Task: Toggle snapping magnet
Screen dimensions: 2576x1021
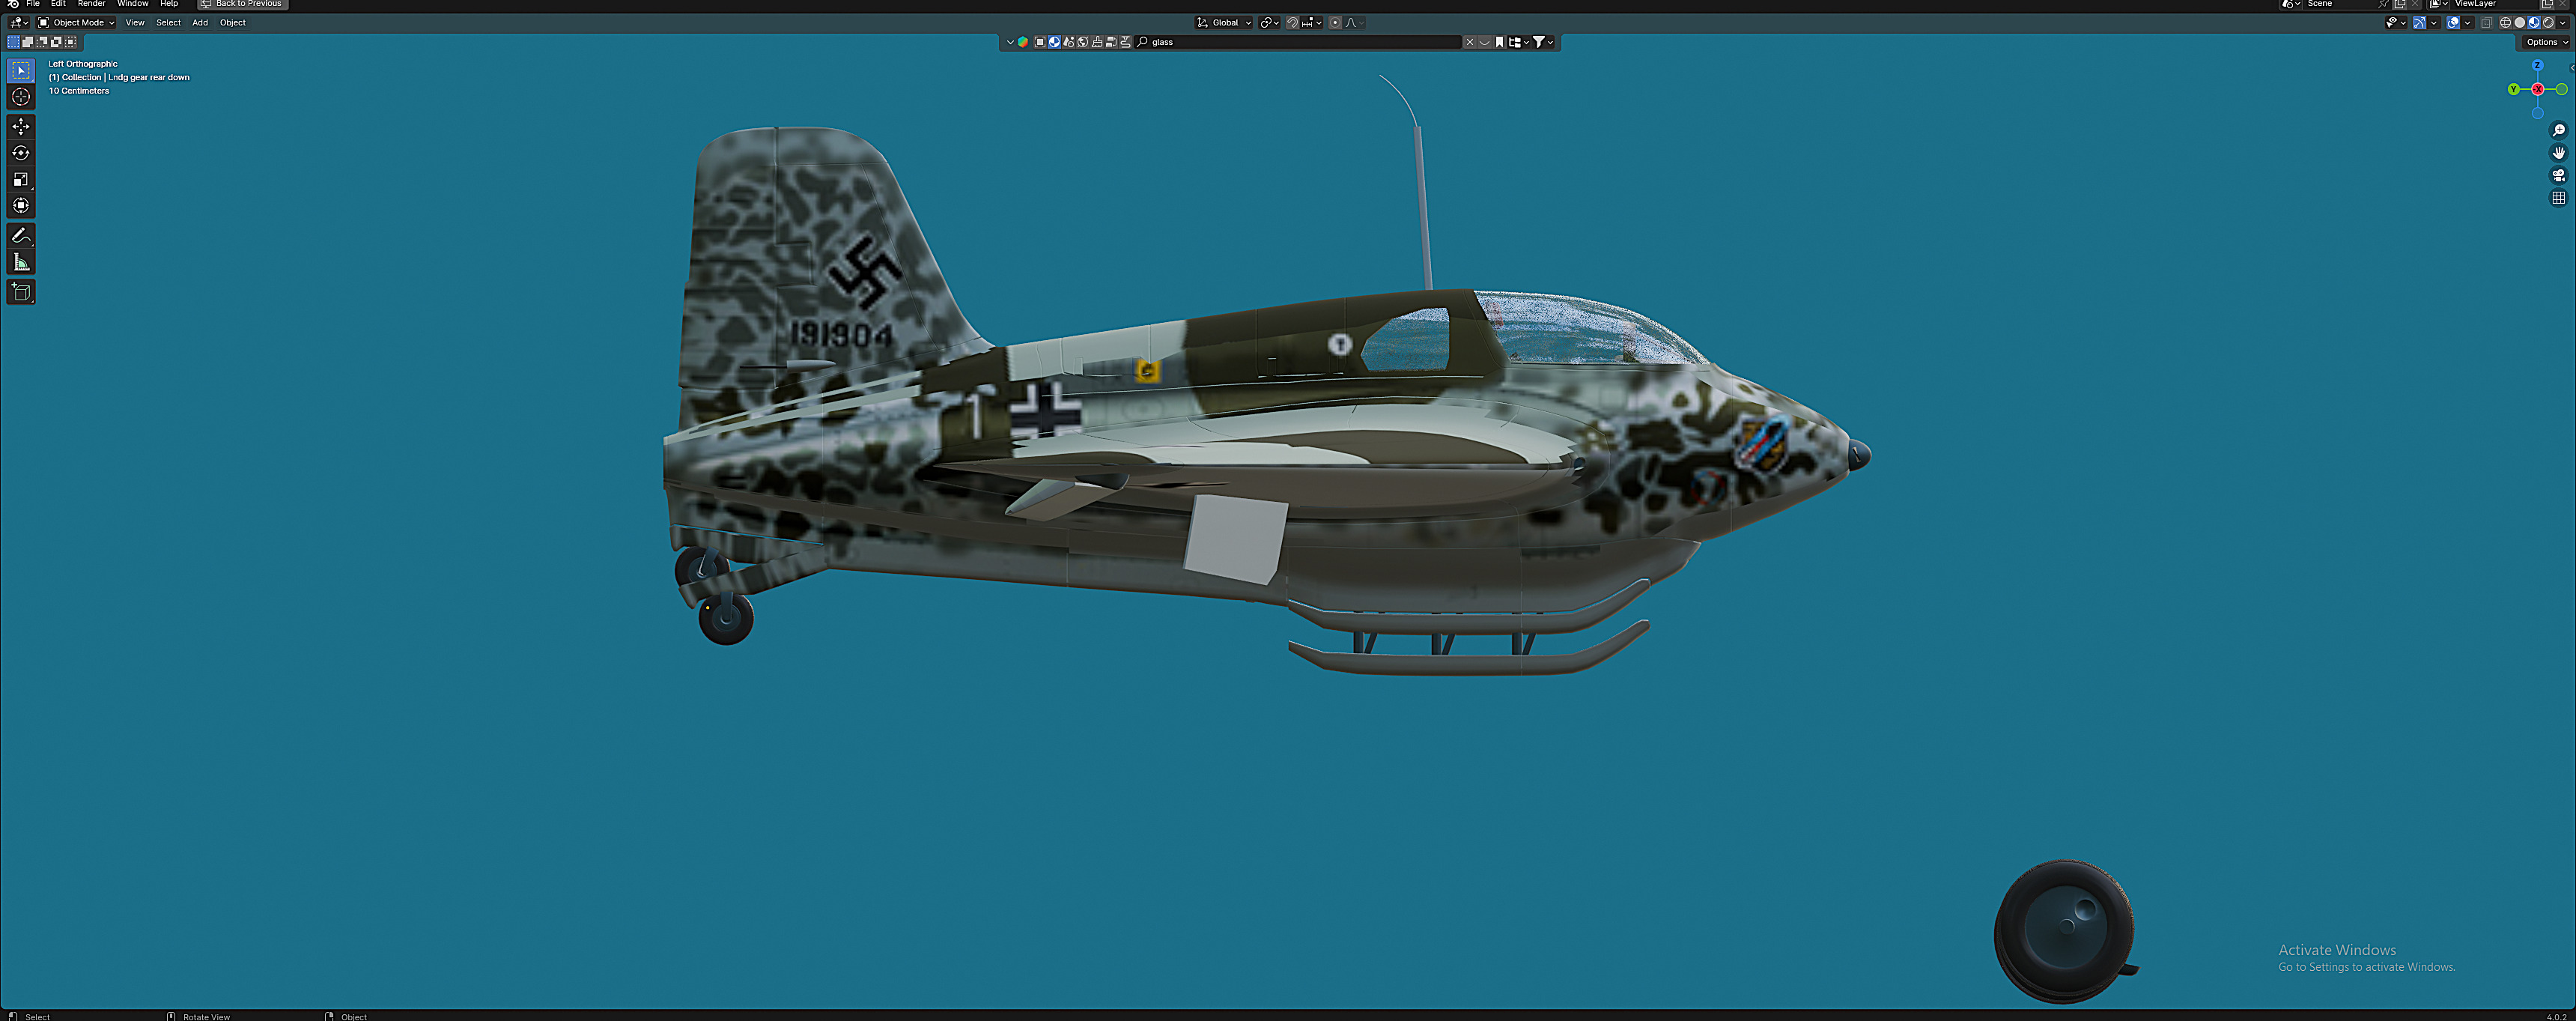Action: pos(1293,22)
